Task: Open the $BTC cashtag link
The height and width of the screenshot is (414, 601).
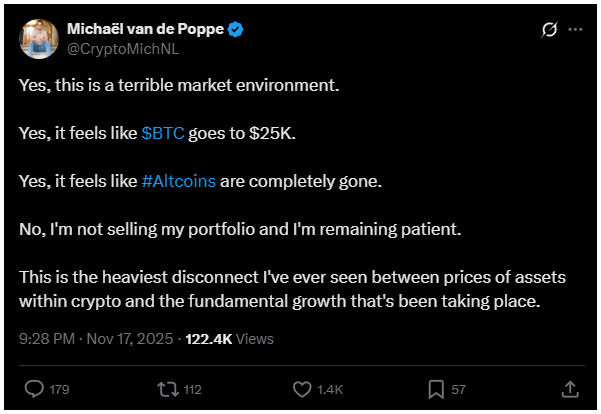Action: click(x=162, y=132)
